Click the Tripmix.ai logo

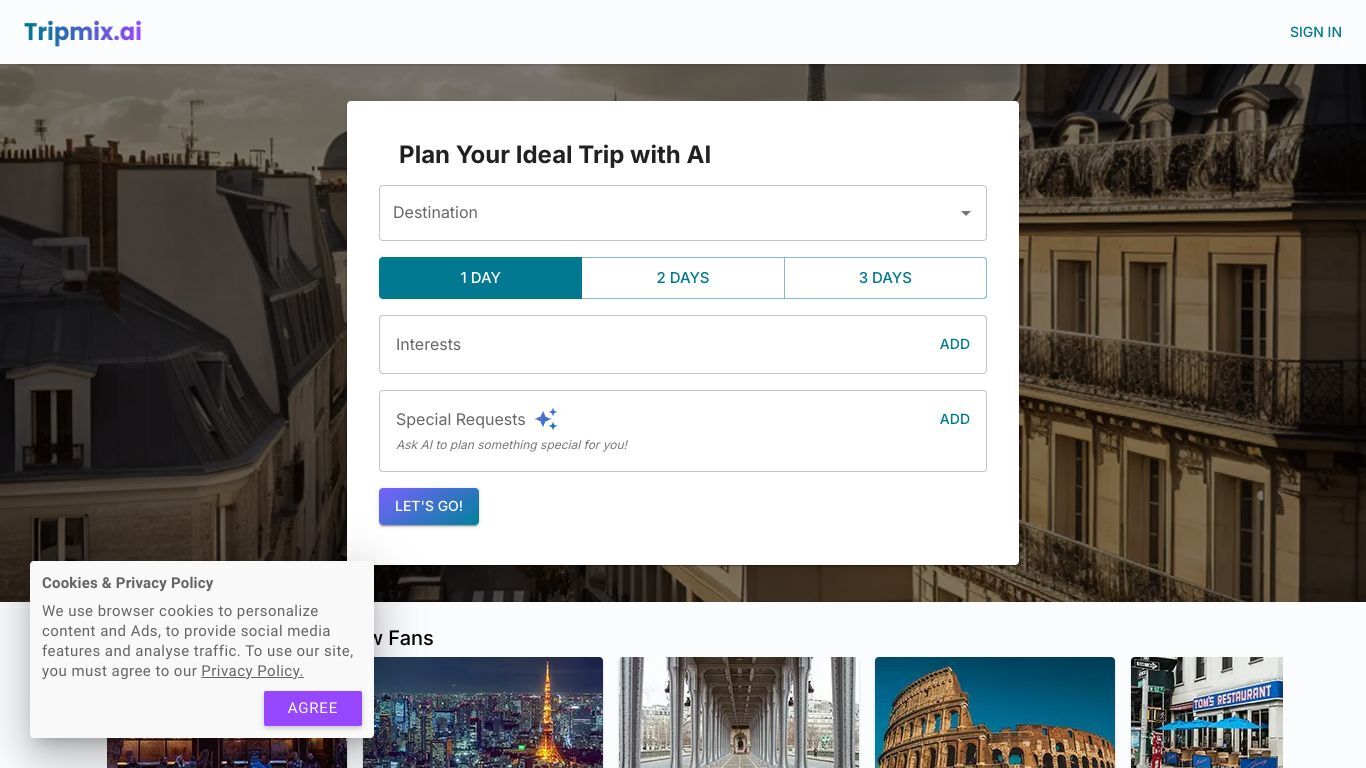pos(83,32)
